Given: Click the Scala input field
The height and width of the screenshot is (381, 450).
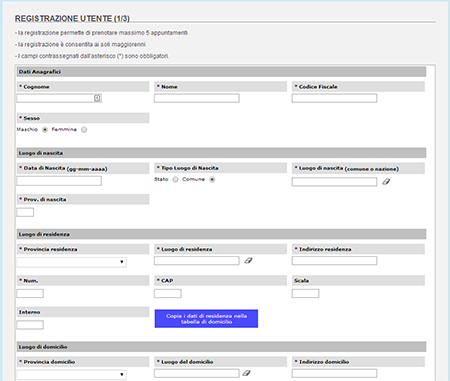Looking at the screenshot, I should click(x=305, y=293).
